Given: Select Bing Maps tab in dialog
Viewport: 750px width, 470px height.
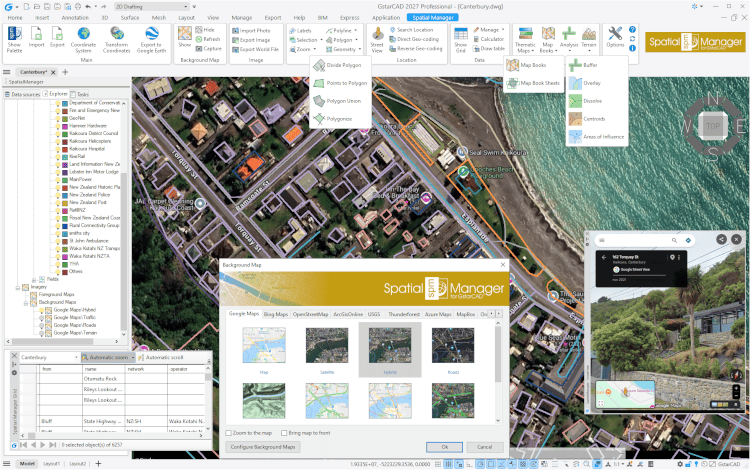Looking at the screenshot, I should [x=276, y=314].
